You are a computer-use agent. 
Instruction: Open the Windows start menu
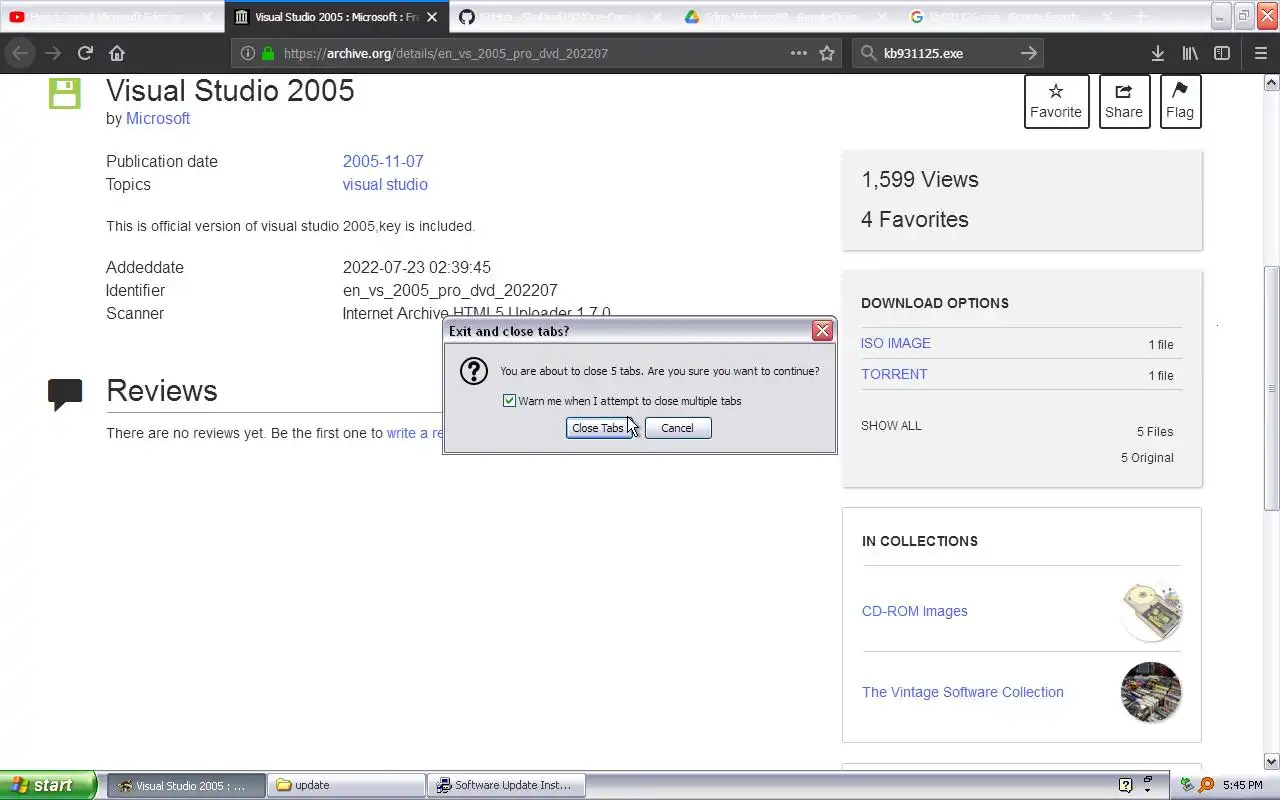pyautogui.click(x=48, y=785)
